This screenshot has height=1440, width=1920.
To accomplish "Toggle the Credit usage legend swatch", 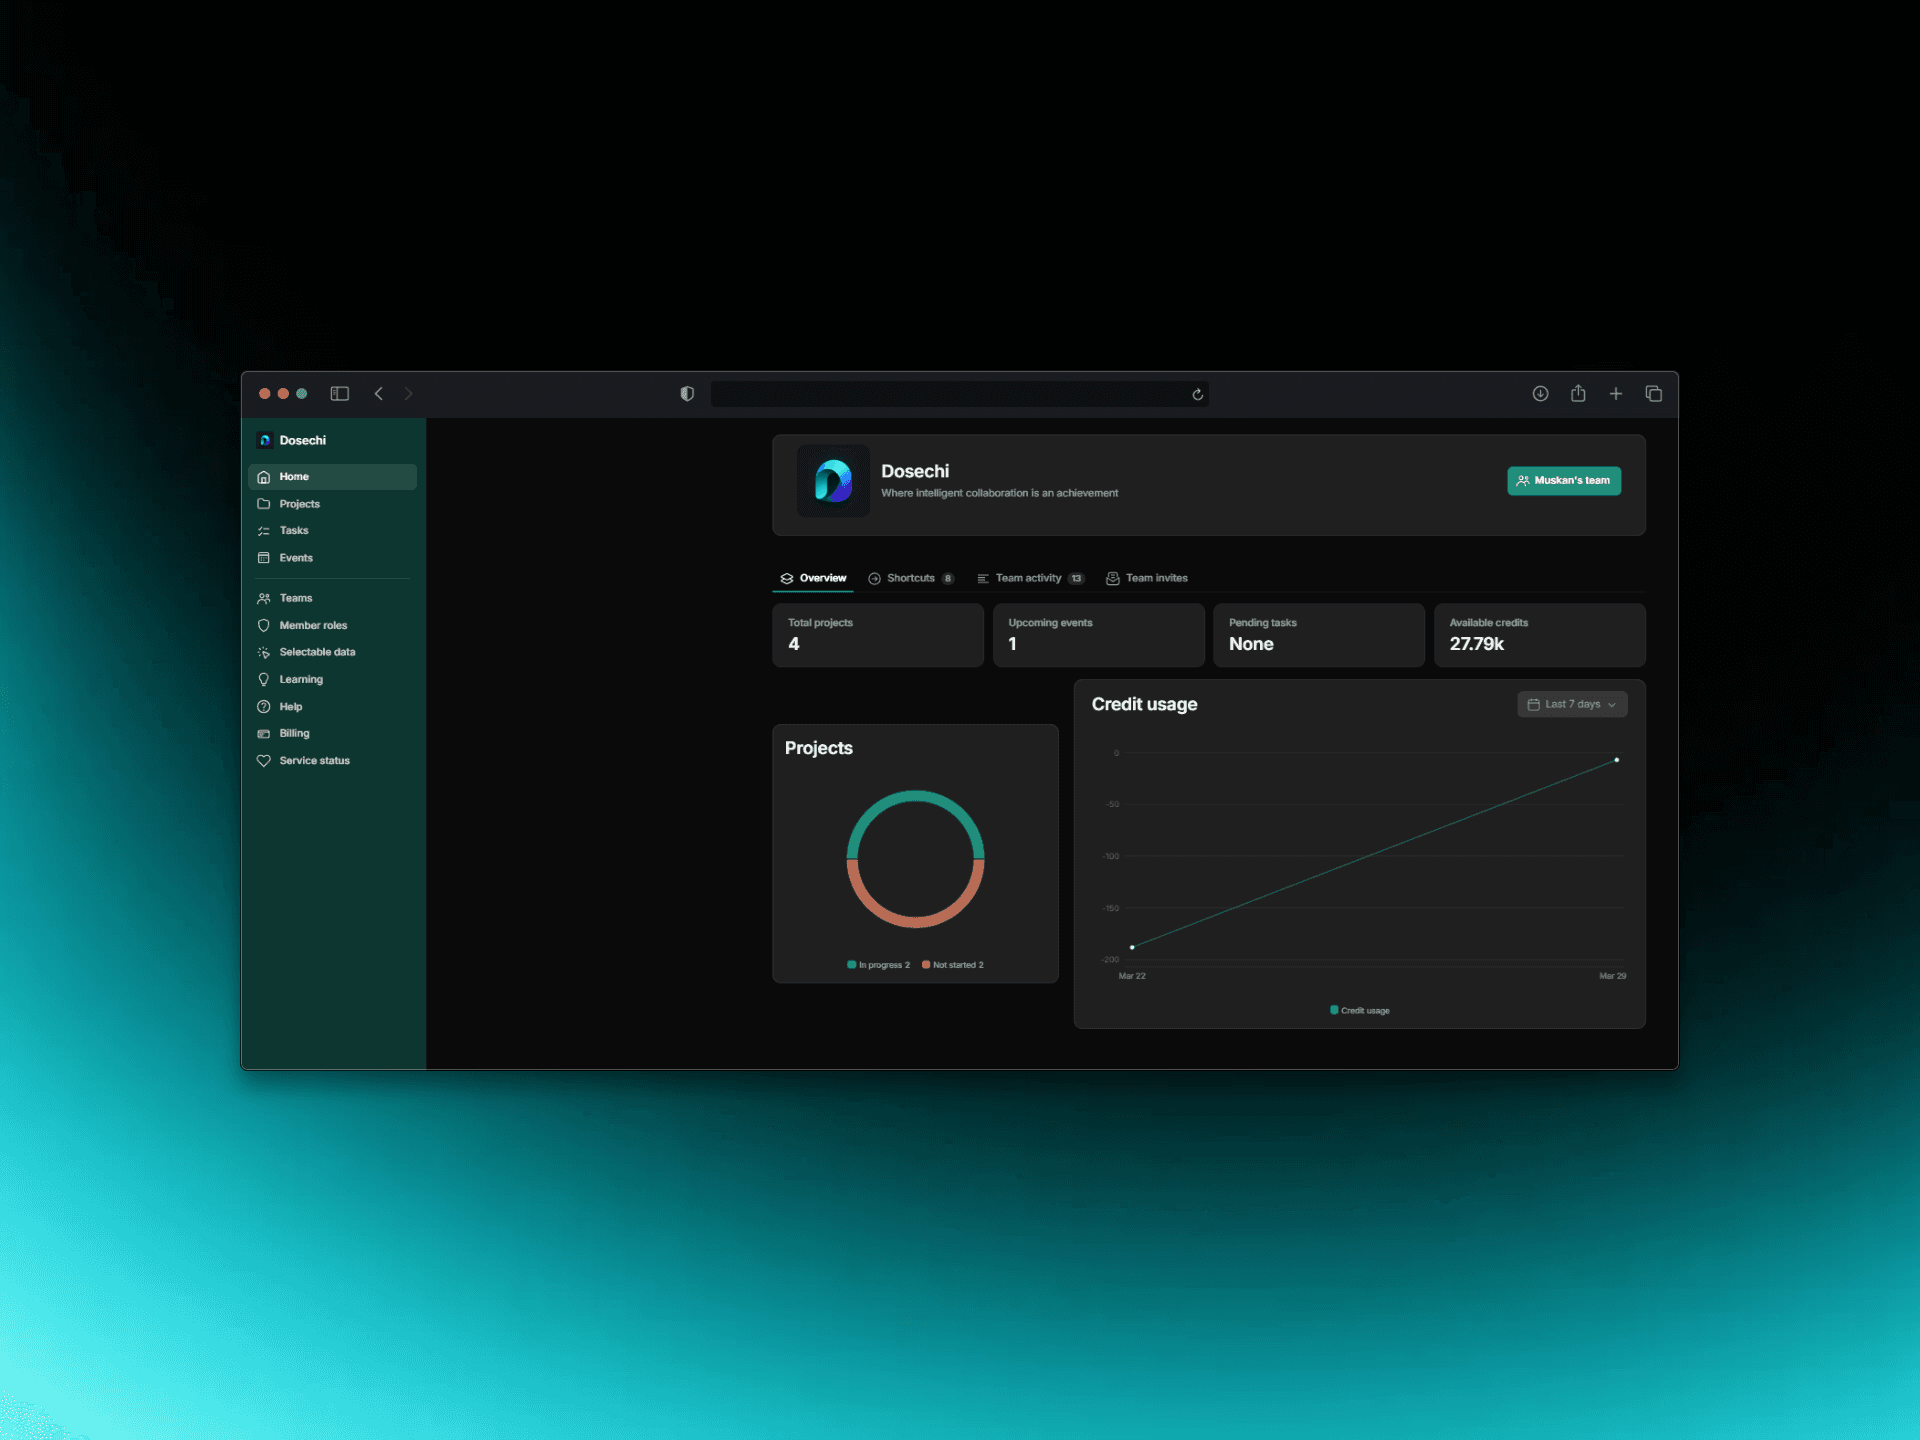I will point(1334,1010).
